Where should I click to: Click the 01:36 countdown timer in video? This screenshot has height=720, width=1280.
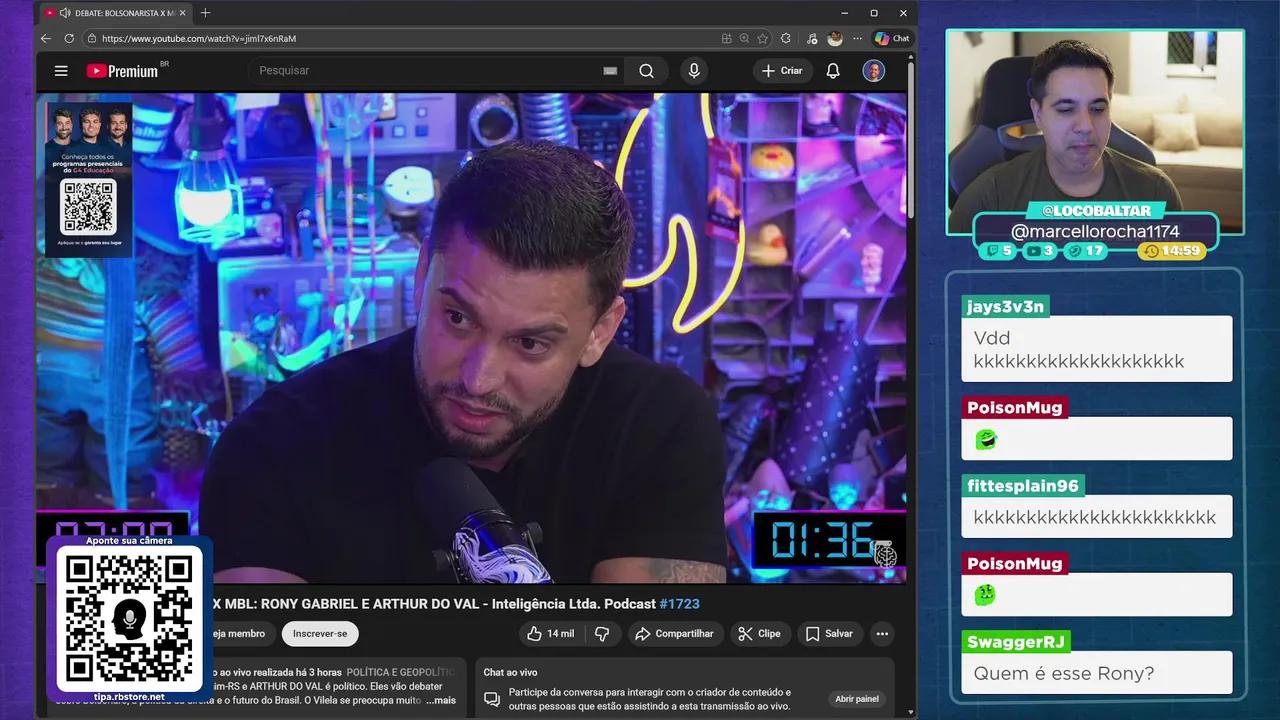click(829, 541)
